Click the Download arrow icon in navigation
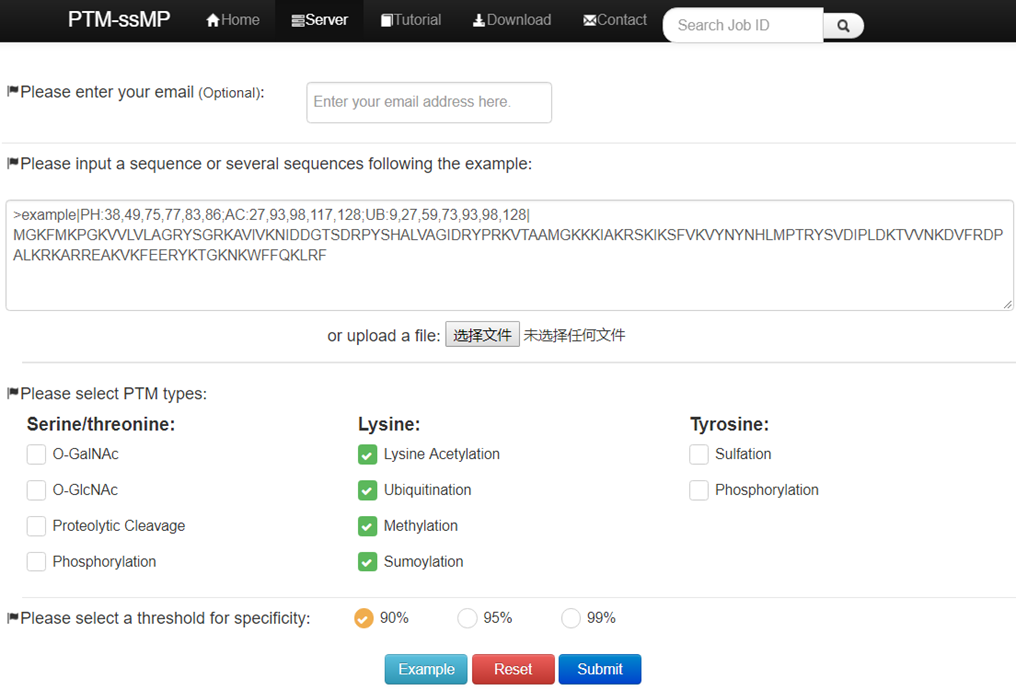Screen dimensions: 1016x690 (477, 19)
